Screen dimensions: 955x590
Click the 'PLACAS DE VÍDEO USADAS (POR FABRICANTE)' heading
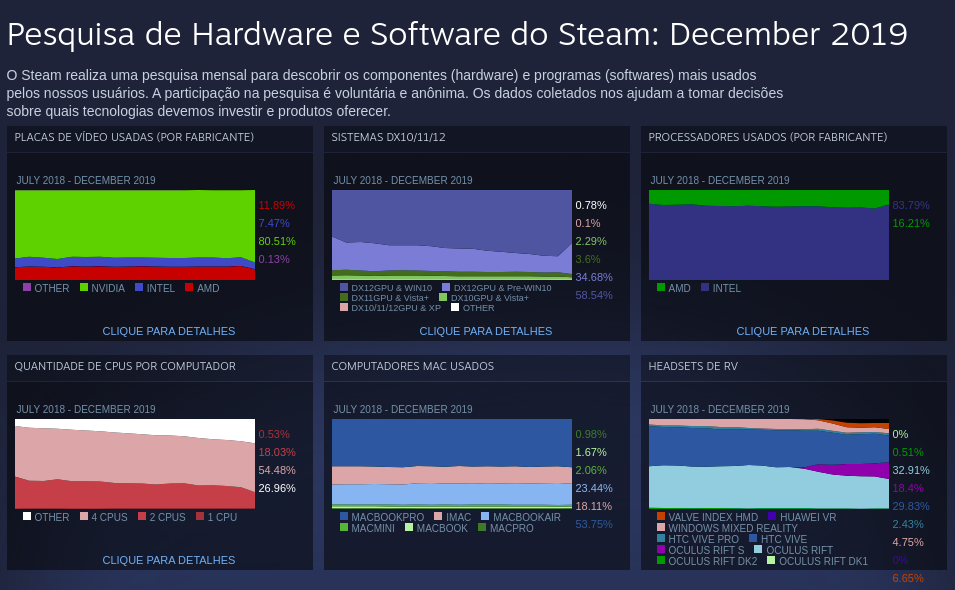[134, 137]
